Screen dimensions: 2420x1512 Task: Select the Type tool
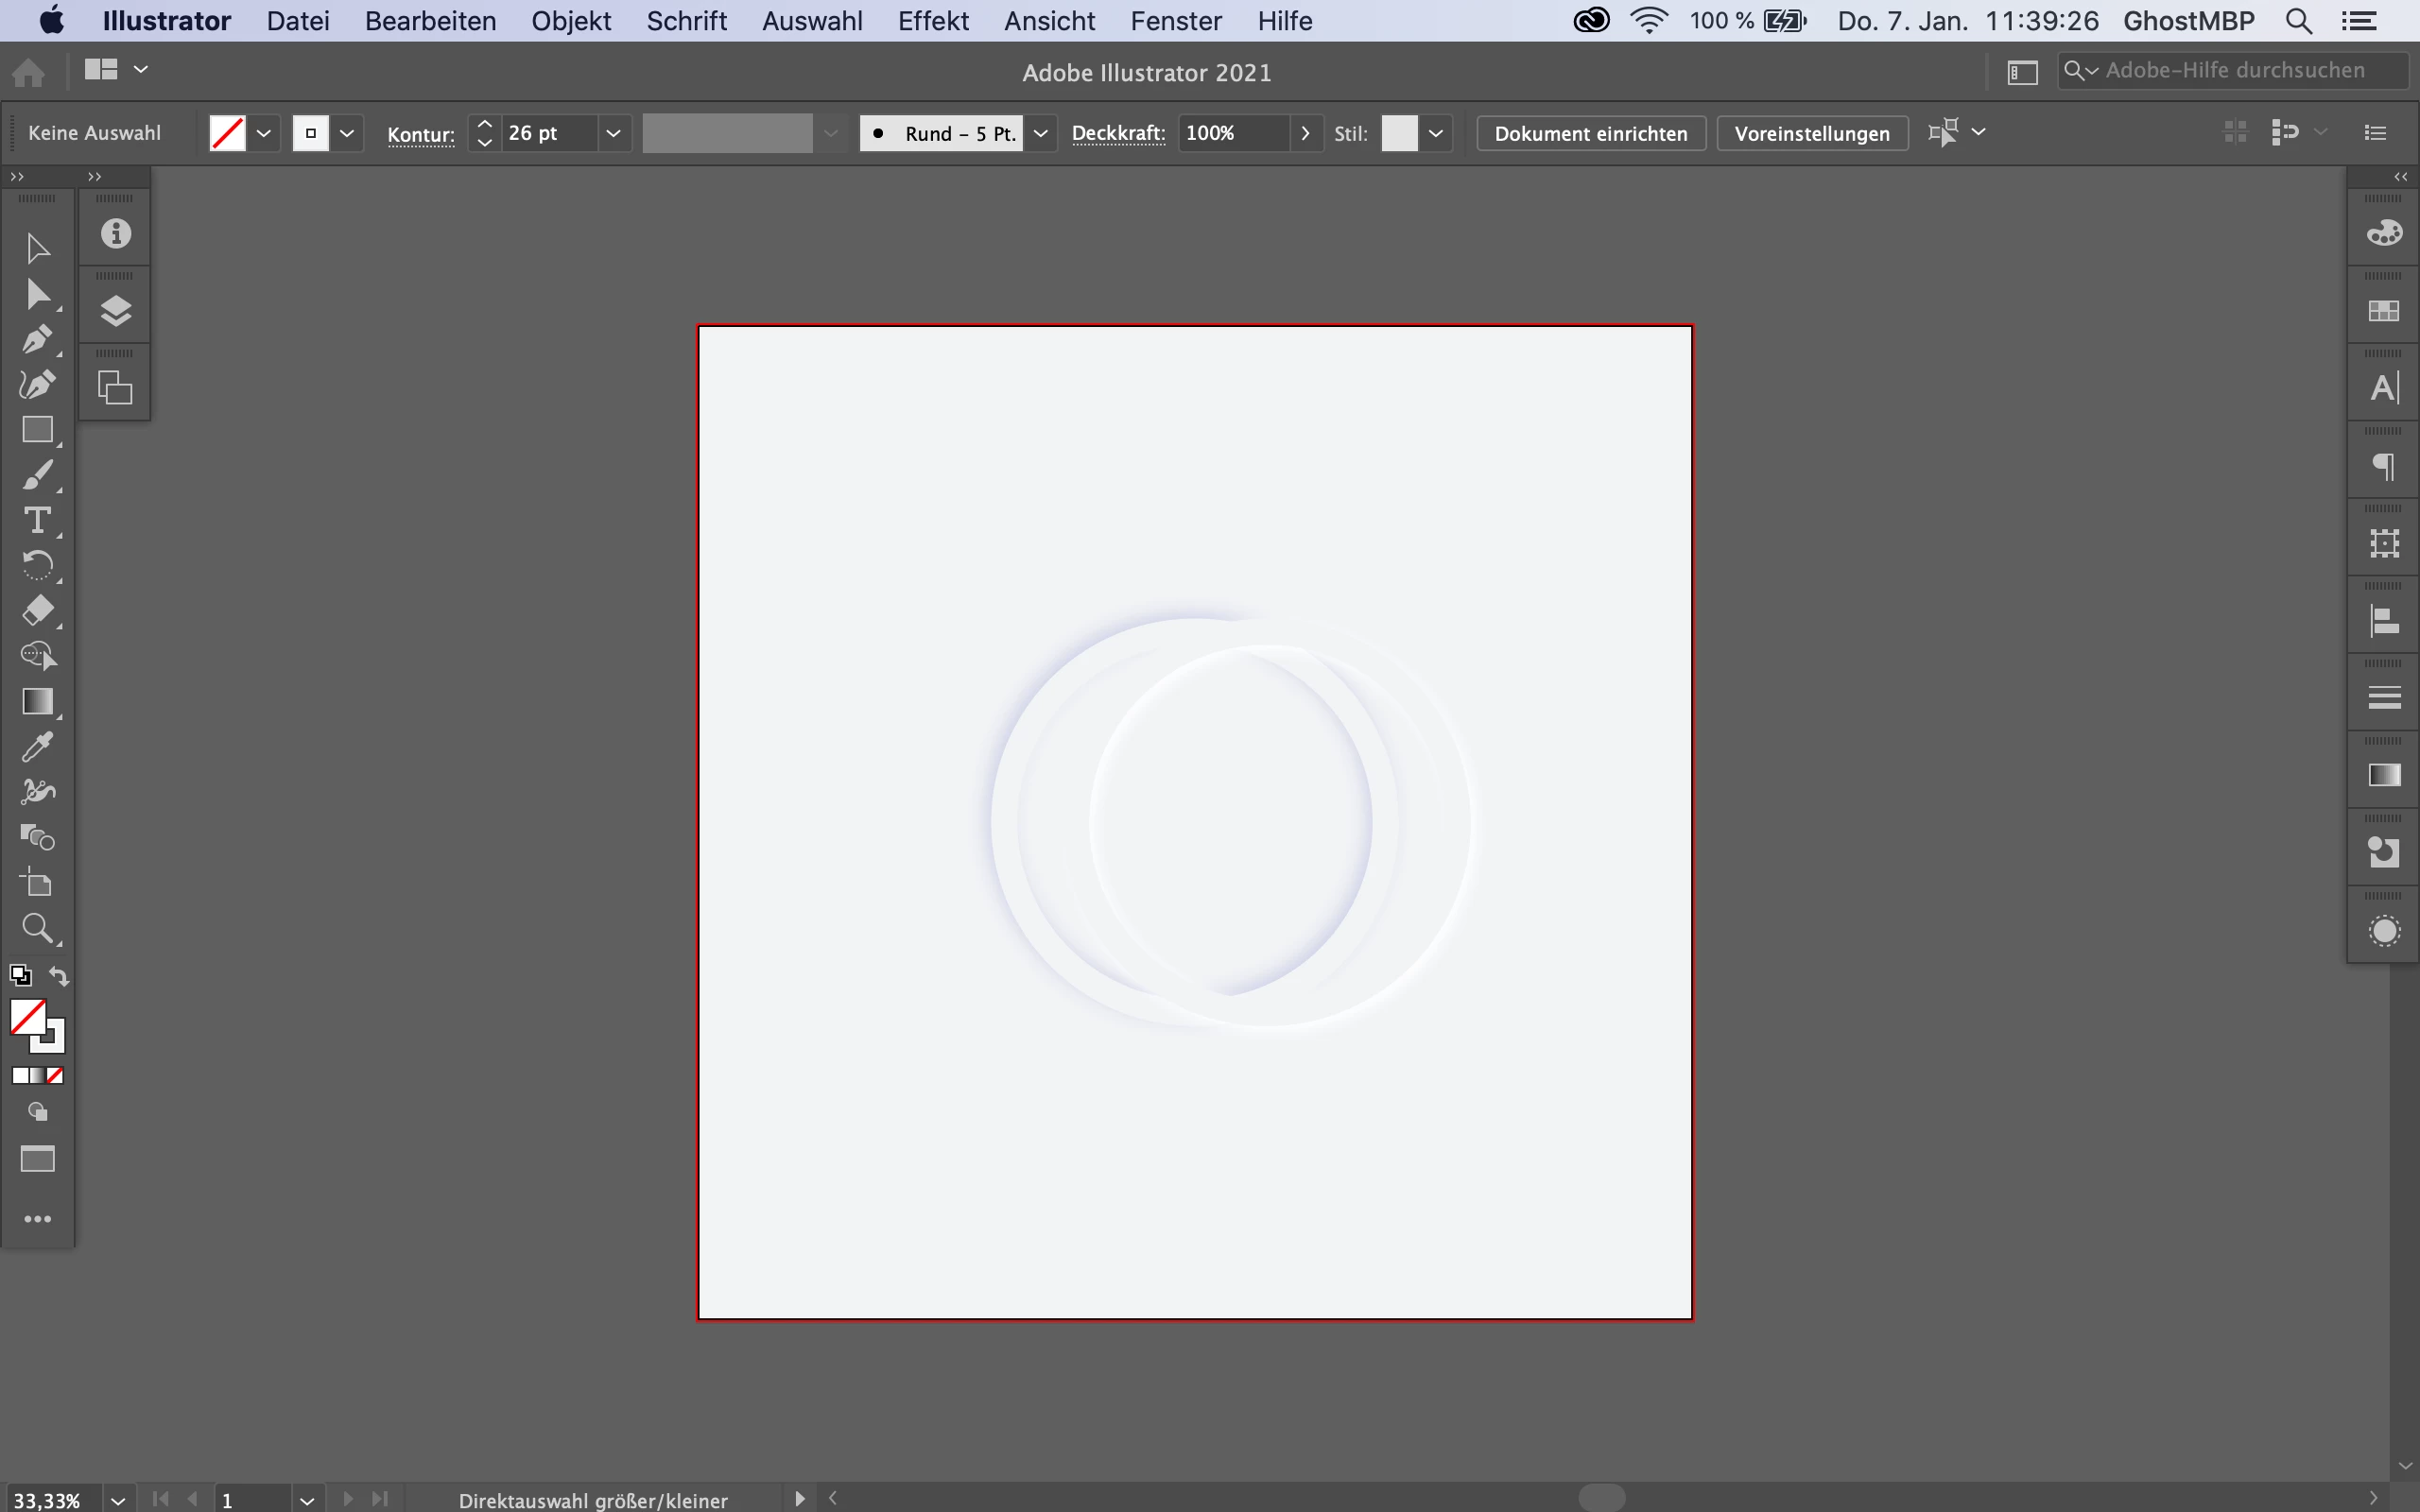(x=37, y=521)
